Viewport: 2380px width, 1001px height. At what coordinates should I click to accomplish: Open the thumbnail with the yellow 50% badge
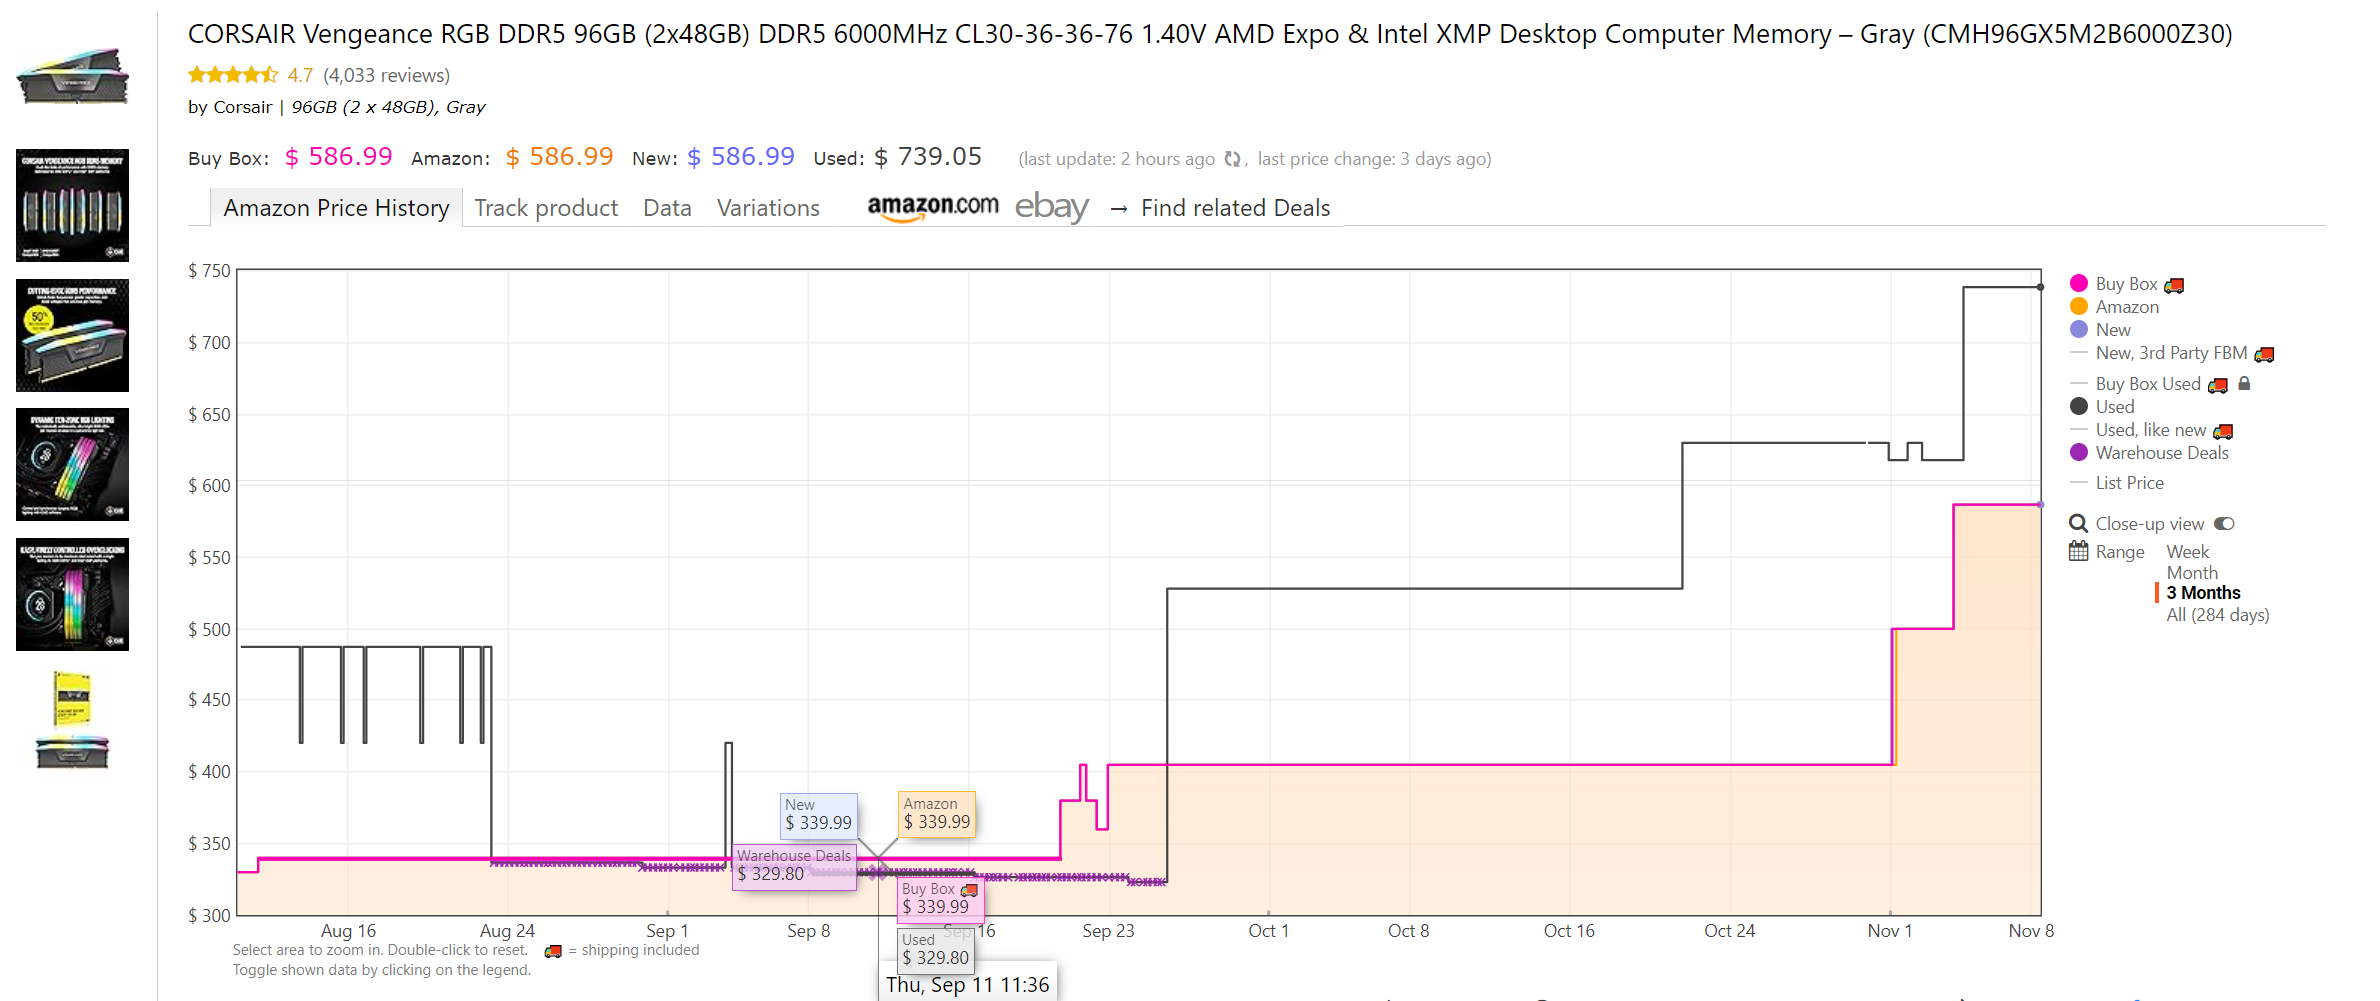pyautogui.click(x=73, y=335)
